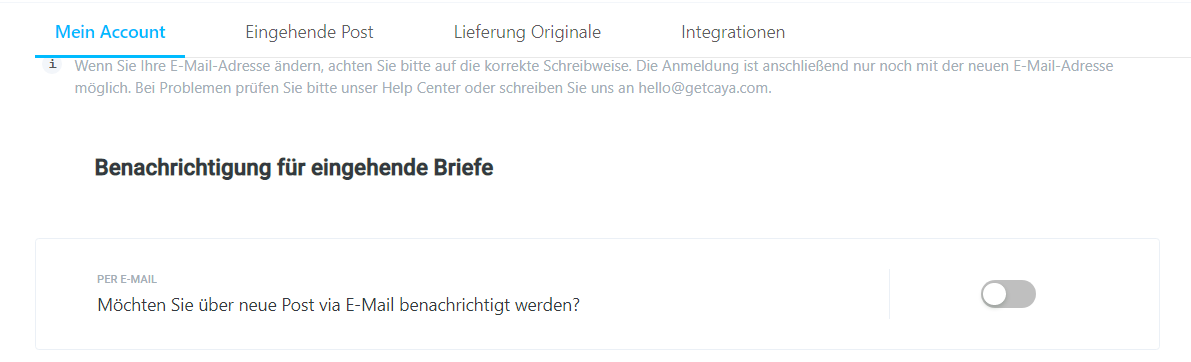This screenshot has height=362, width=1191.
Task: Enable email notifications for new post
Action: click(x=1008, y=294)
